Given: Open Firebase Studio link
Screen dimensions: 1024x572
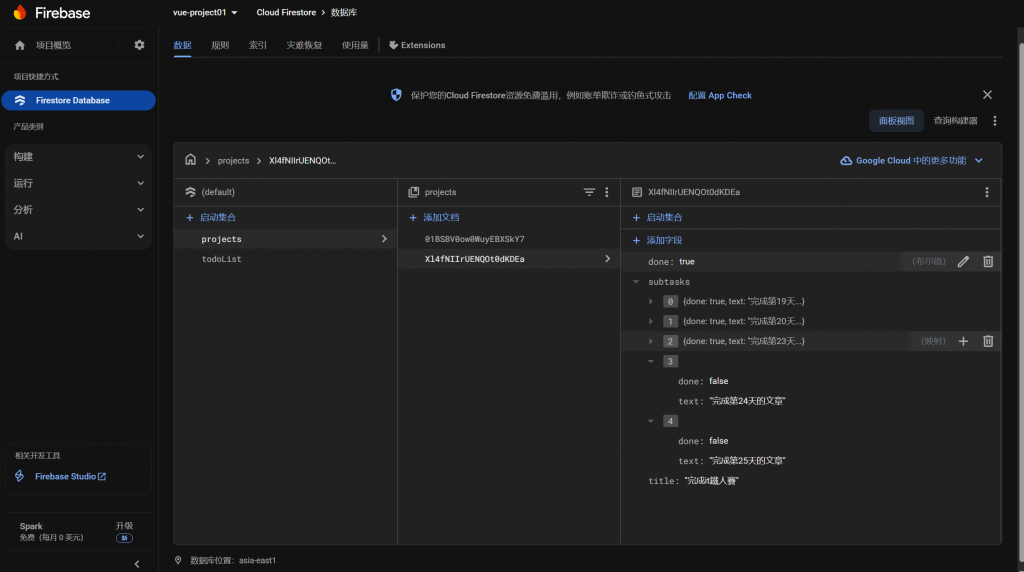Looking at the screenshot, I should click(70, 477).
